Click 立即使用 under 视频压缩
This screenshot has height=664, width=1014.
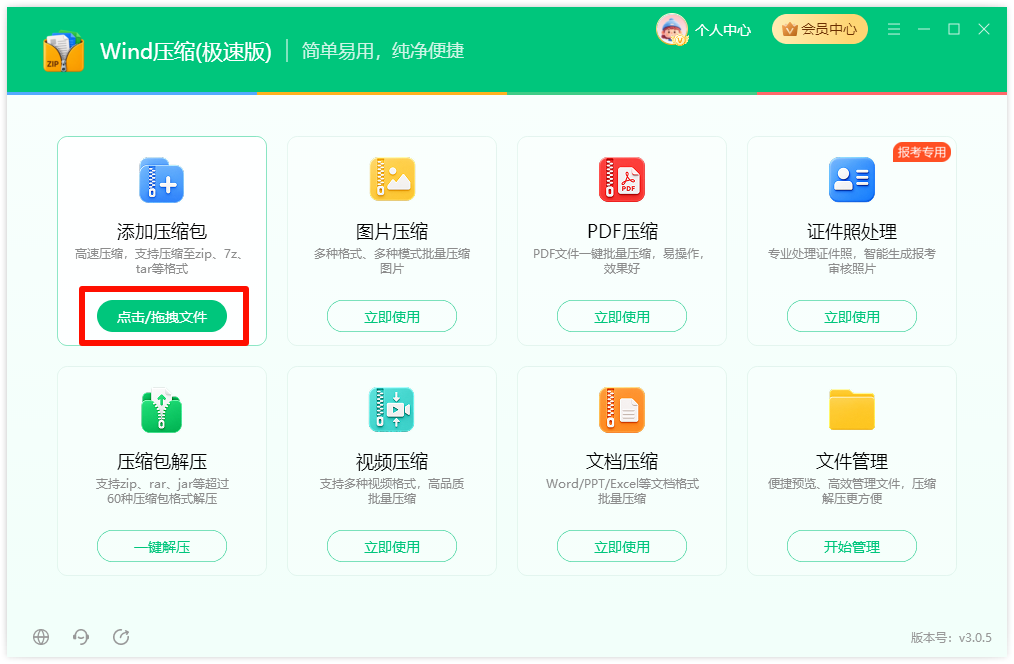[392, 546]
